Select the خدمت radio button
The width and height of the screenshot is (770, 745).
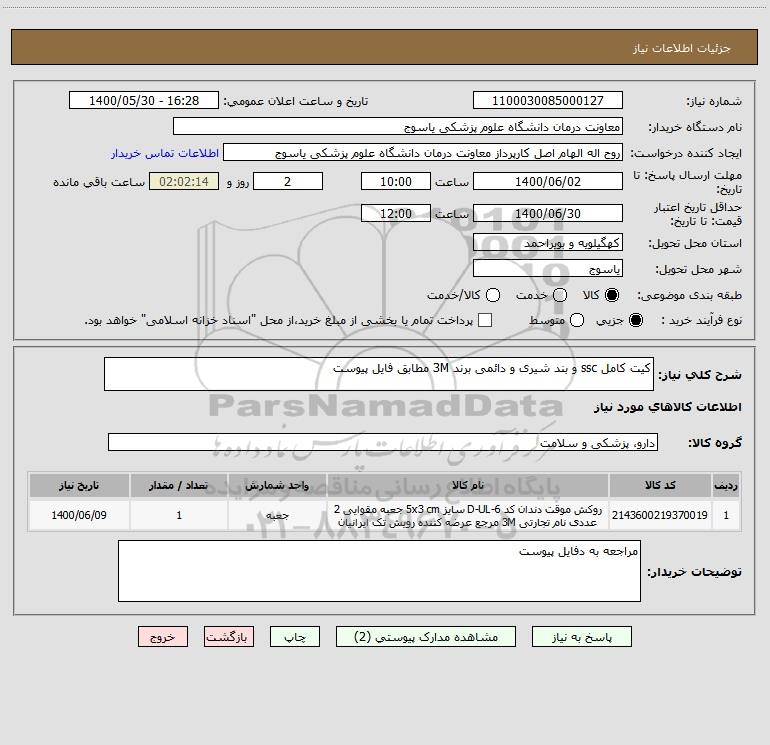pyautogui.click(x=560, y=295)
